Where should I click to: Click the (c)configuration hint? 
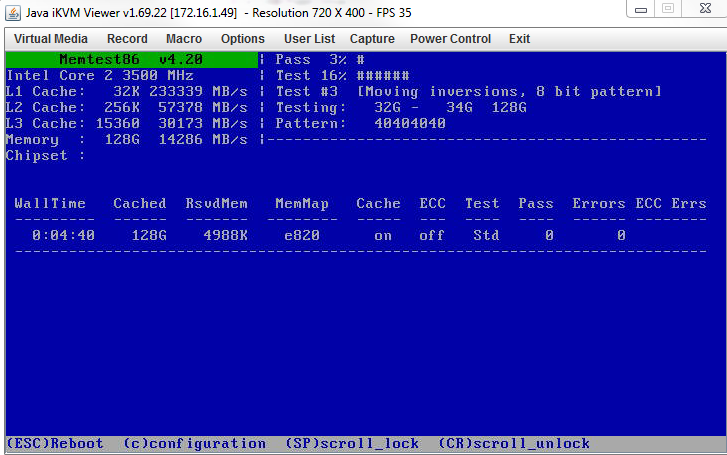[x=195, y=443]
